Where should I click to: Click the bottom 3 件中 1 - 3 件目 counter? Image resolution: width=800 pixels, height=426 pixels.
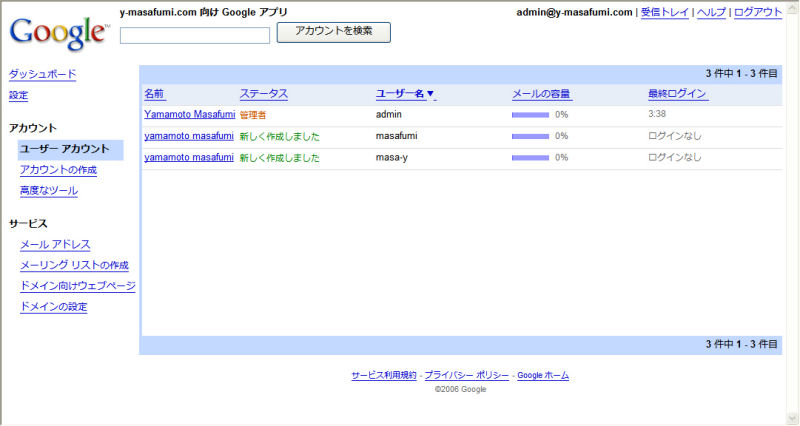click(x=741, y=344)
